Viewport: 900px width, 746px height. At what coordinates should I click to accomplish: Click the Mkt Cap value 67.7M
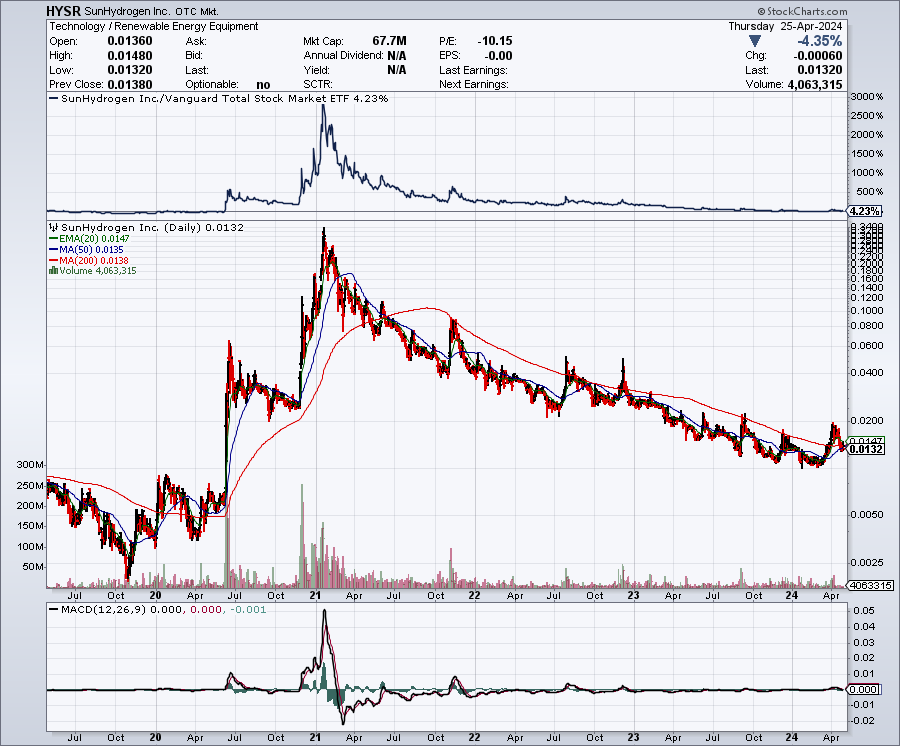[389, 41]
